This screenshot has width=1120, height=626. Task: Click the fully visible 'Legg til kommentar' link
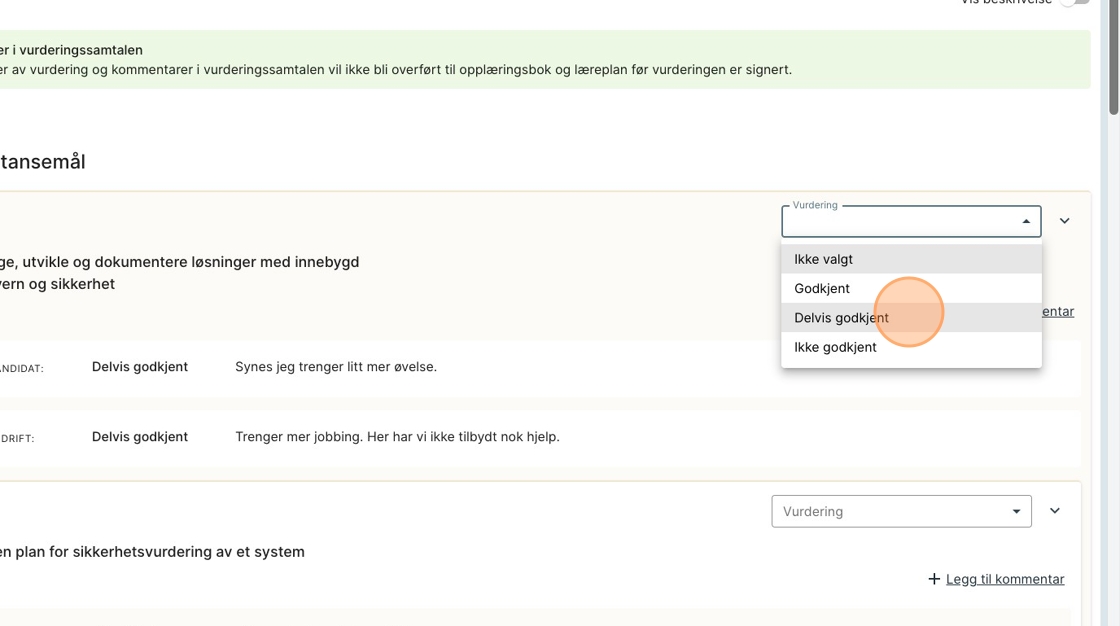click(1004, 579)
